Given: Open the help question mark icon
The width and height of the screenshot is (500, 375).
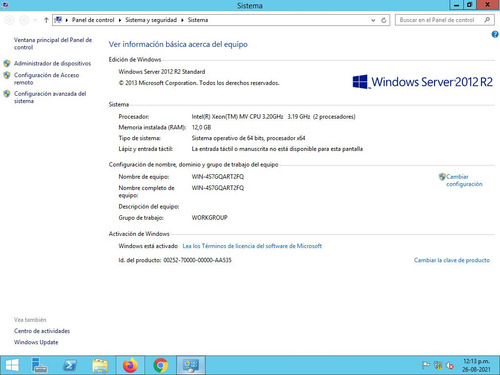Looking at the screenshot, I should tap(495, 34).
